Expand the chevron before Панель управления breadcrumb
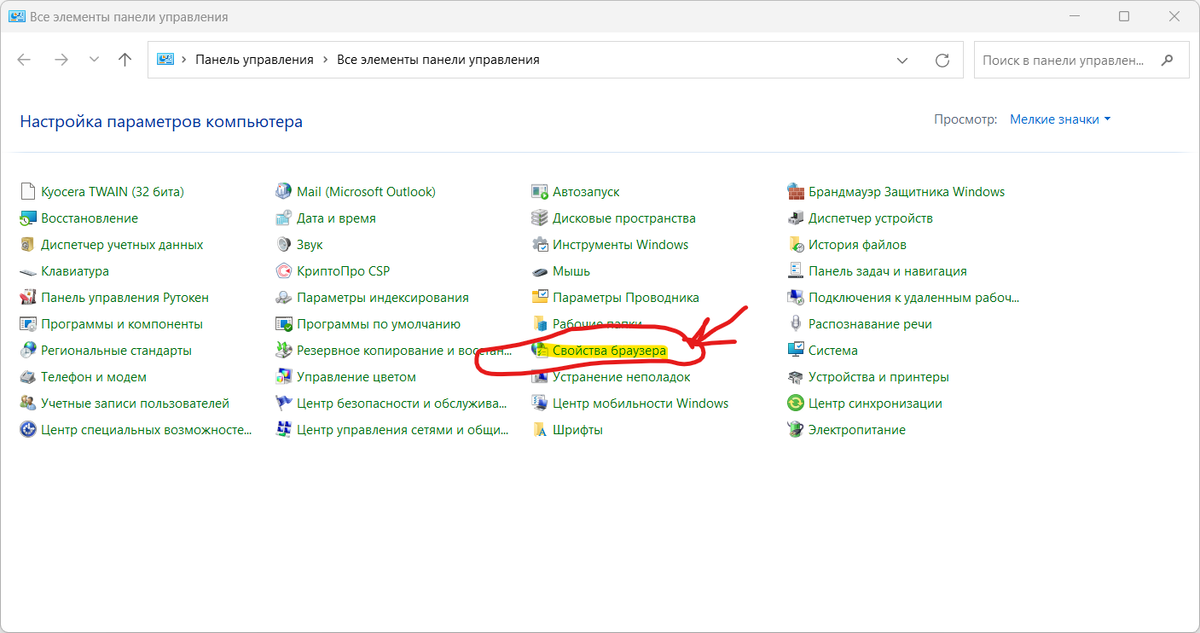Viewport: 1200px width, 633px height. pyautogui.click(x=184, y=60)
